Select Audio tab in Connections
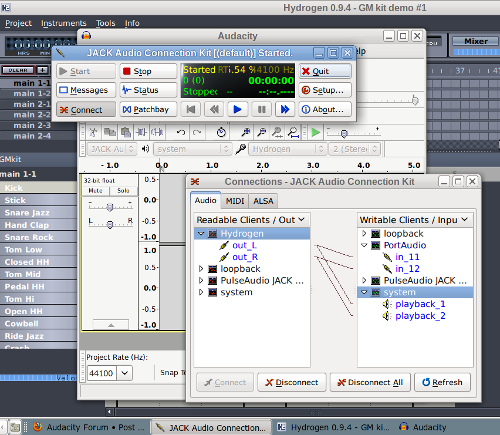Image resolution: width=500 pixels, height=435 pixels. click(x=205, y=200)
